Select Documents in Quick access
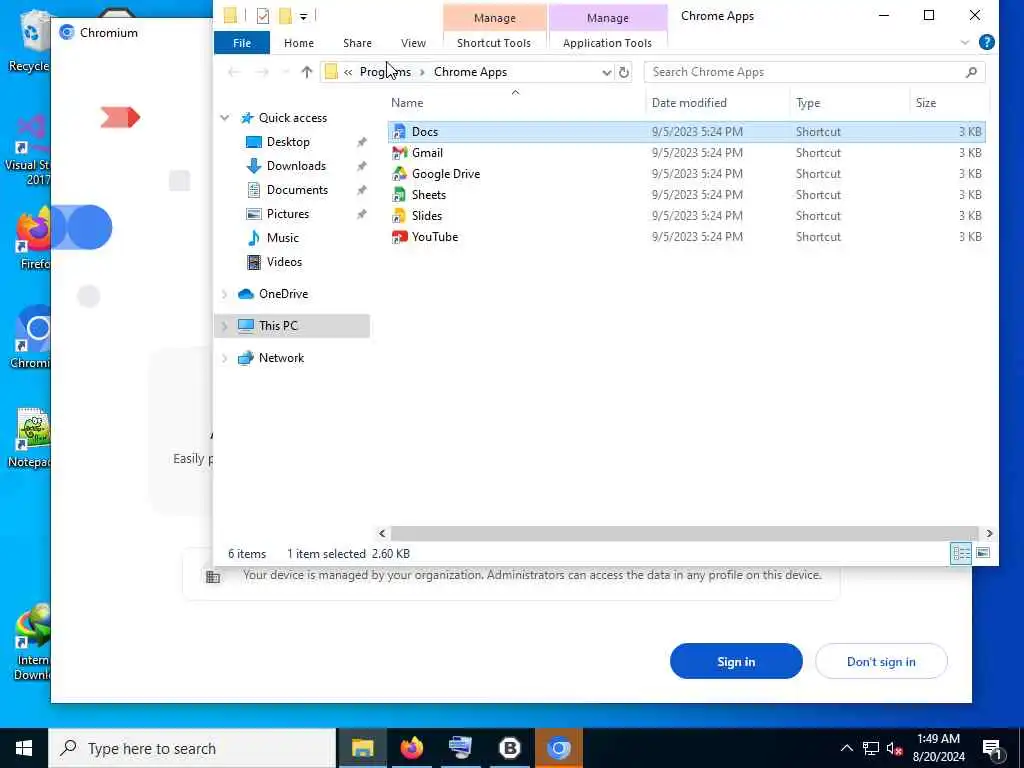Image resolution: width=1024 pixels, height=768 pixels. coord(297,190)
